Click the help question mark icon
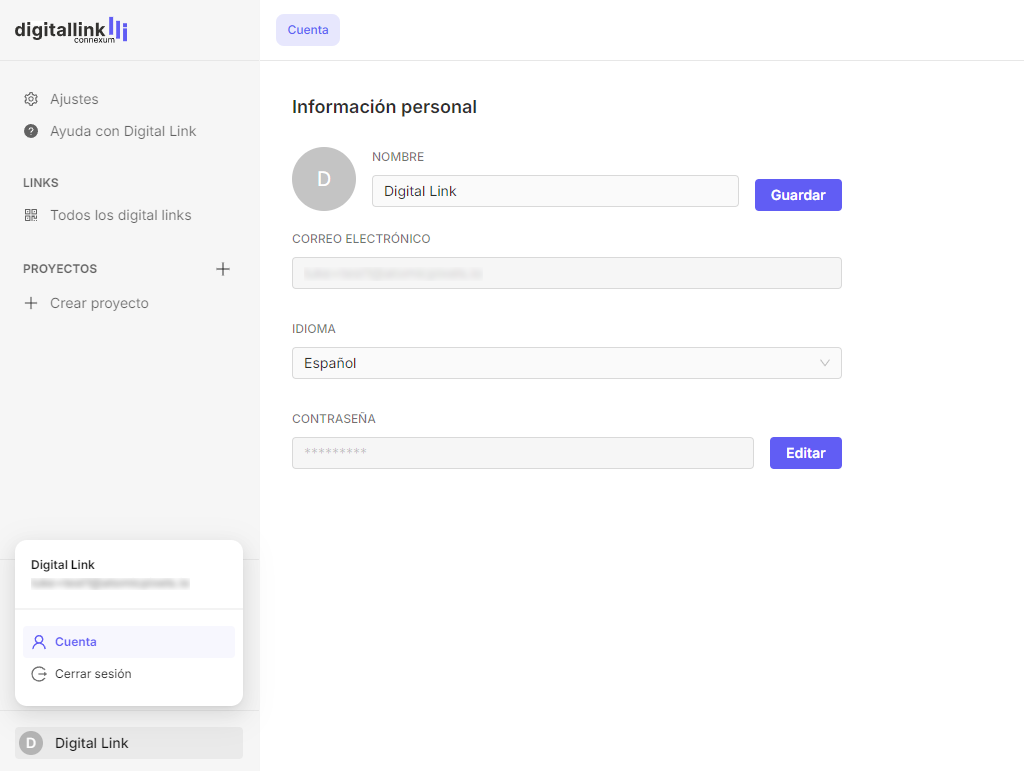 31,131
